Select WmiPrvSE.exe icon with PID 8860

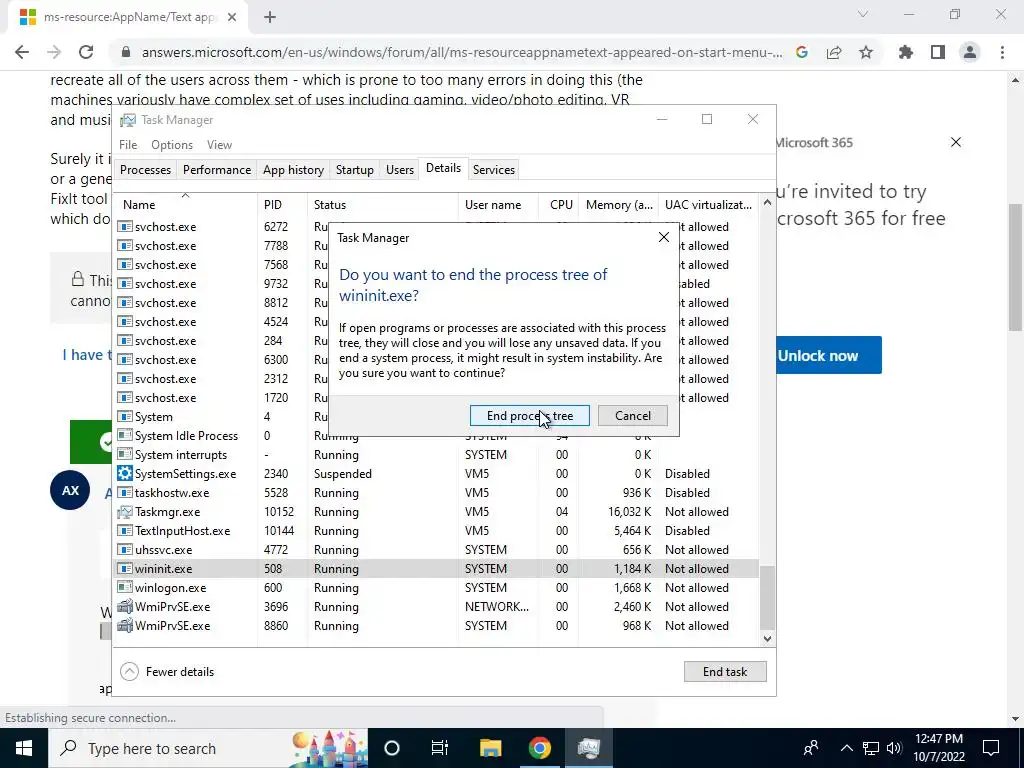tap(124, 626)
